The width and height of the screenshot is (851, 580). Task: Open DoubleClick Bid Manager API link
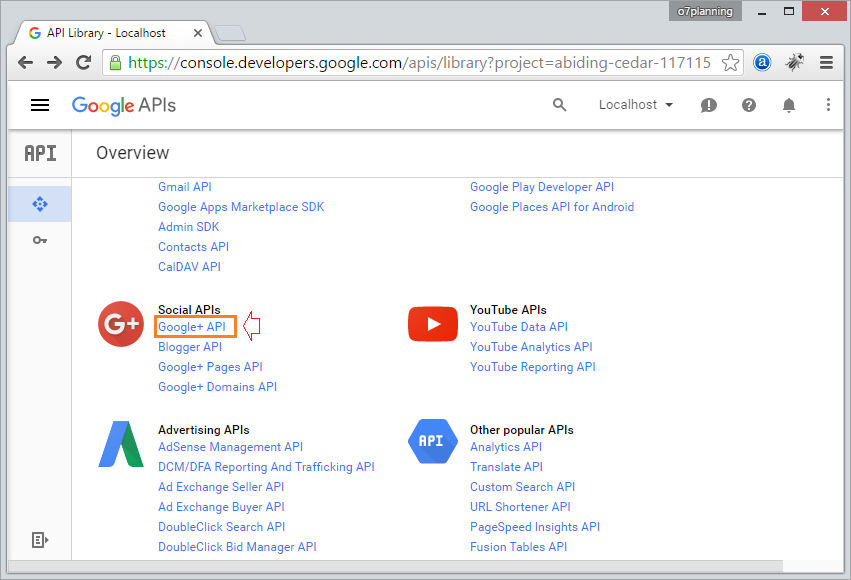237,547
